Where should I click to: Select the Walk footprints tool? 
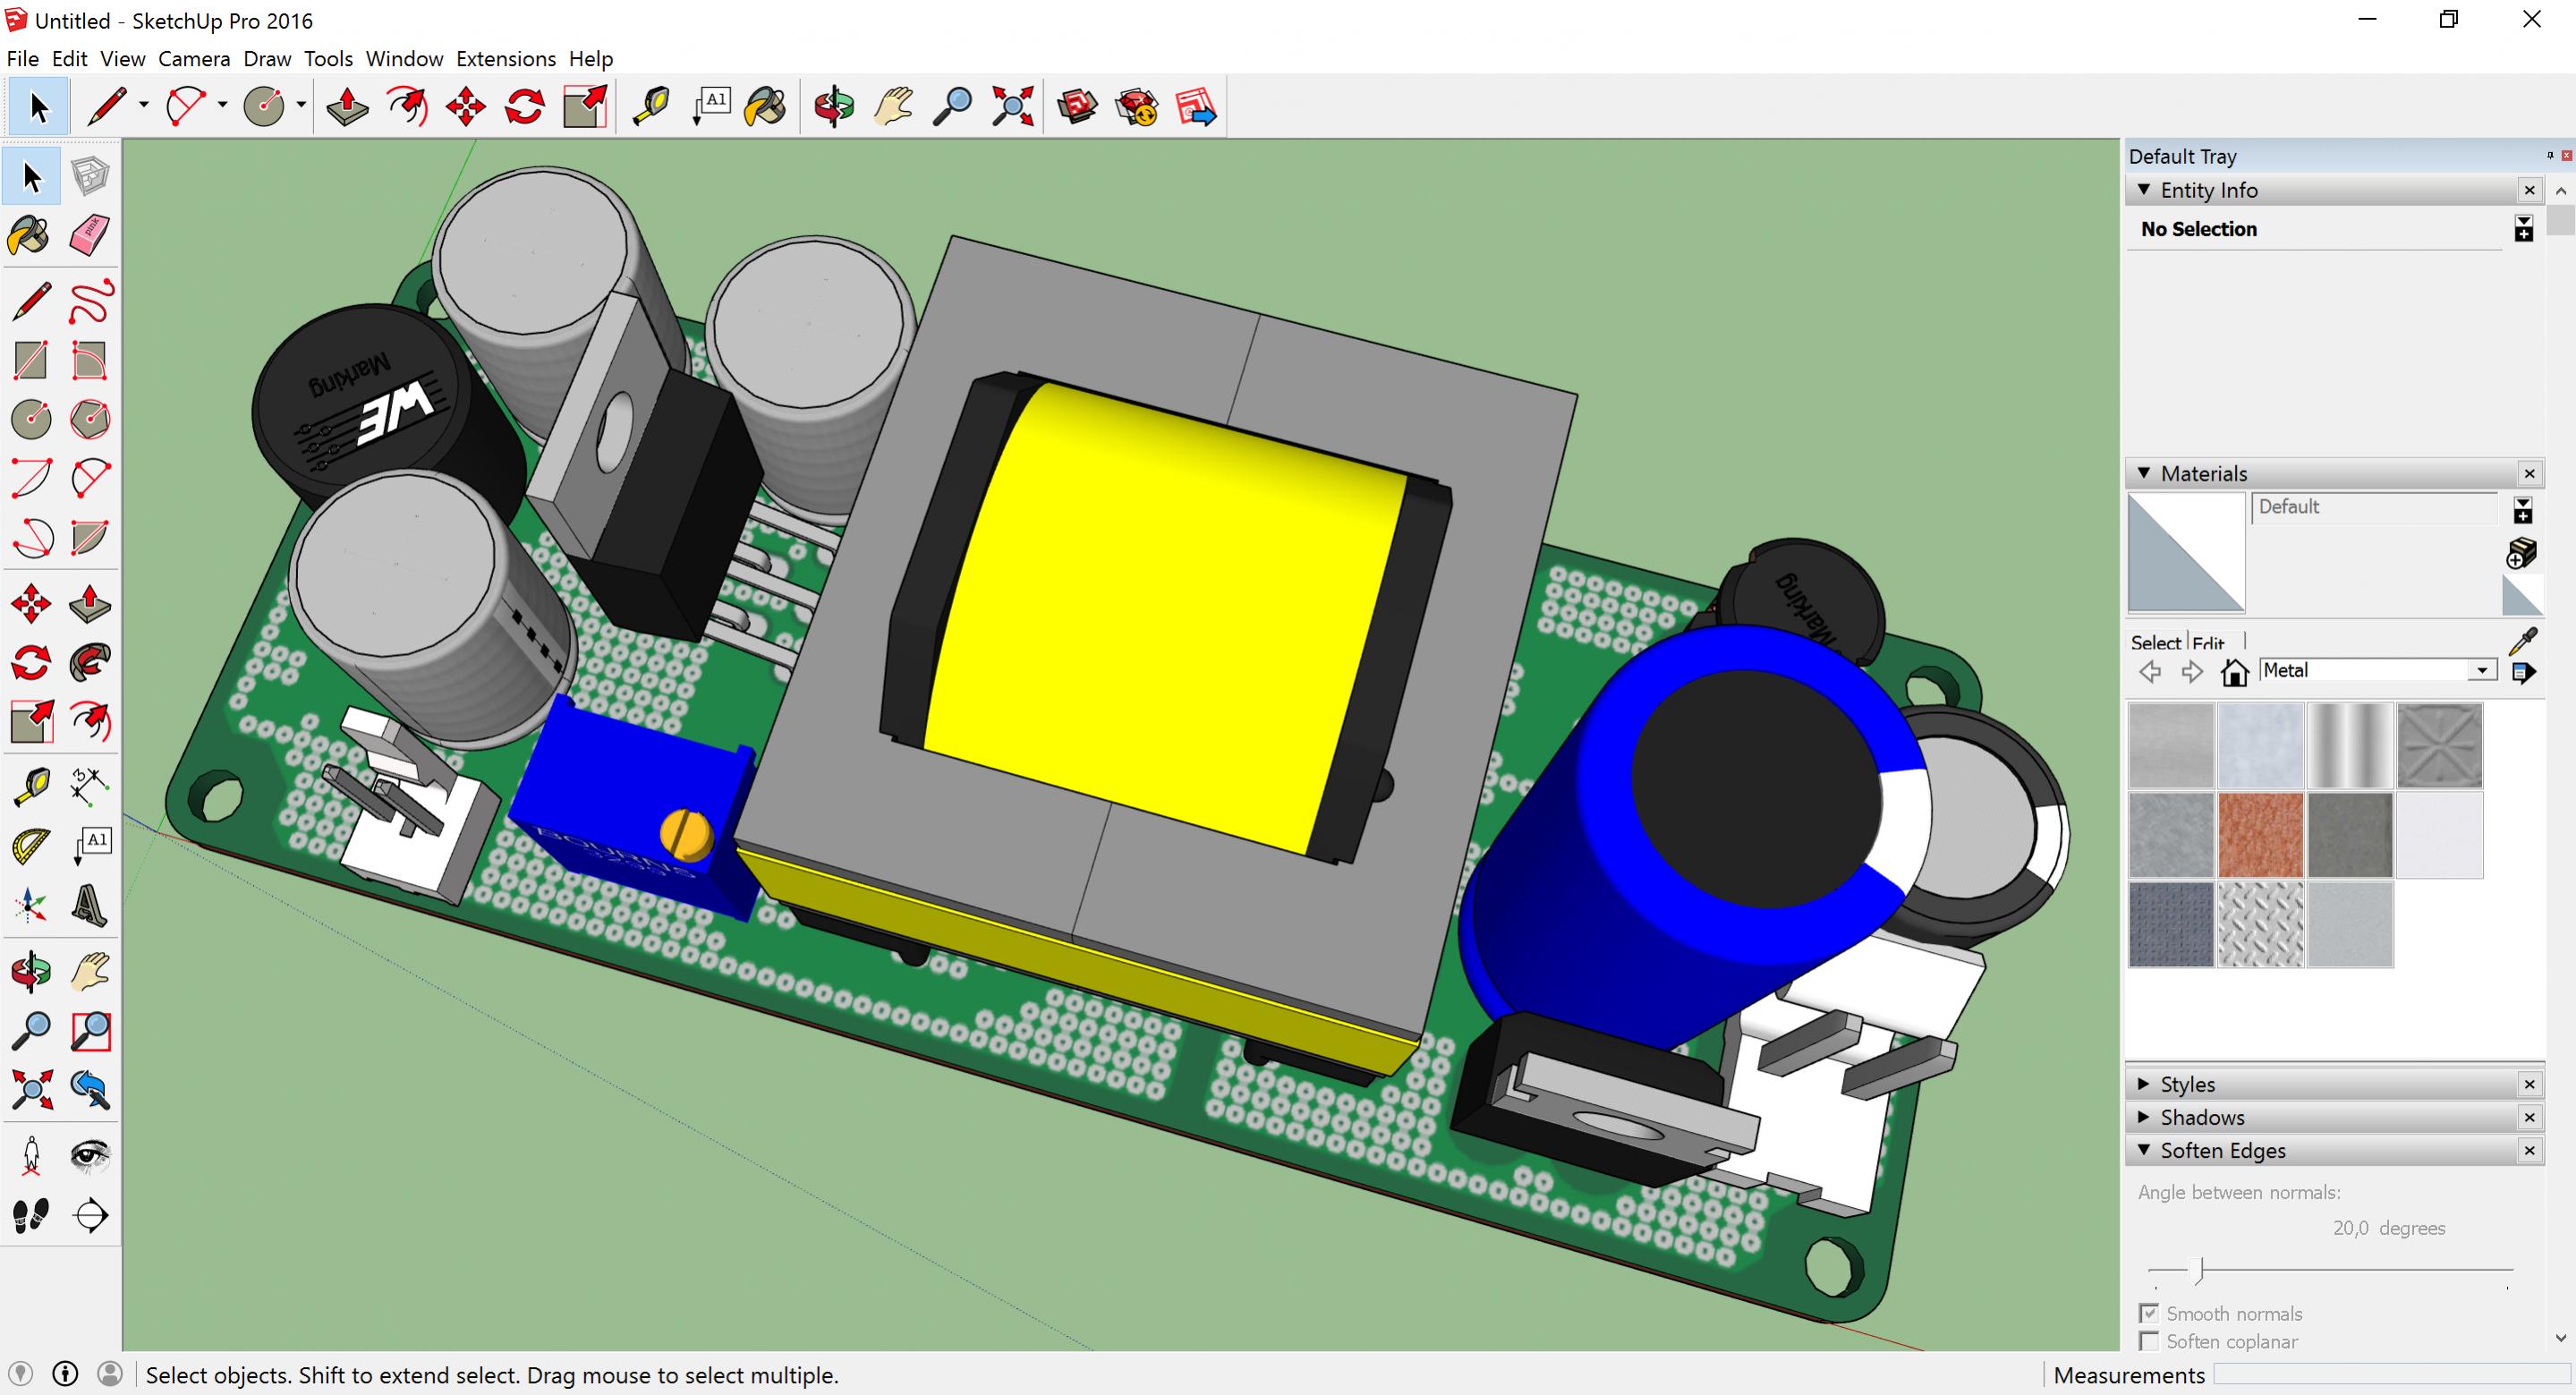pos(31,1215)
